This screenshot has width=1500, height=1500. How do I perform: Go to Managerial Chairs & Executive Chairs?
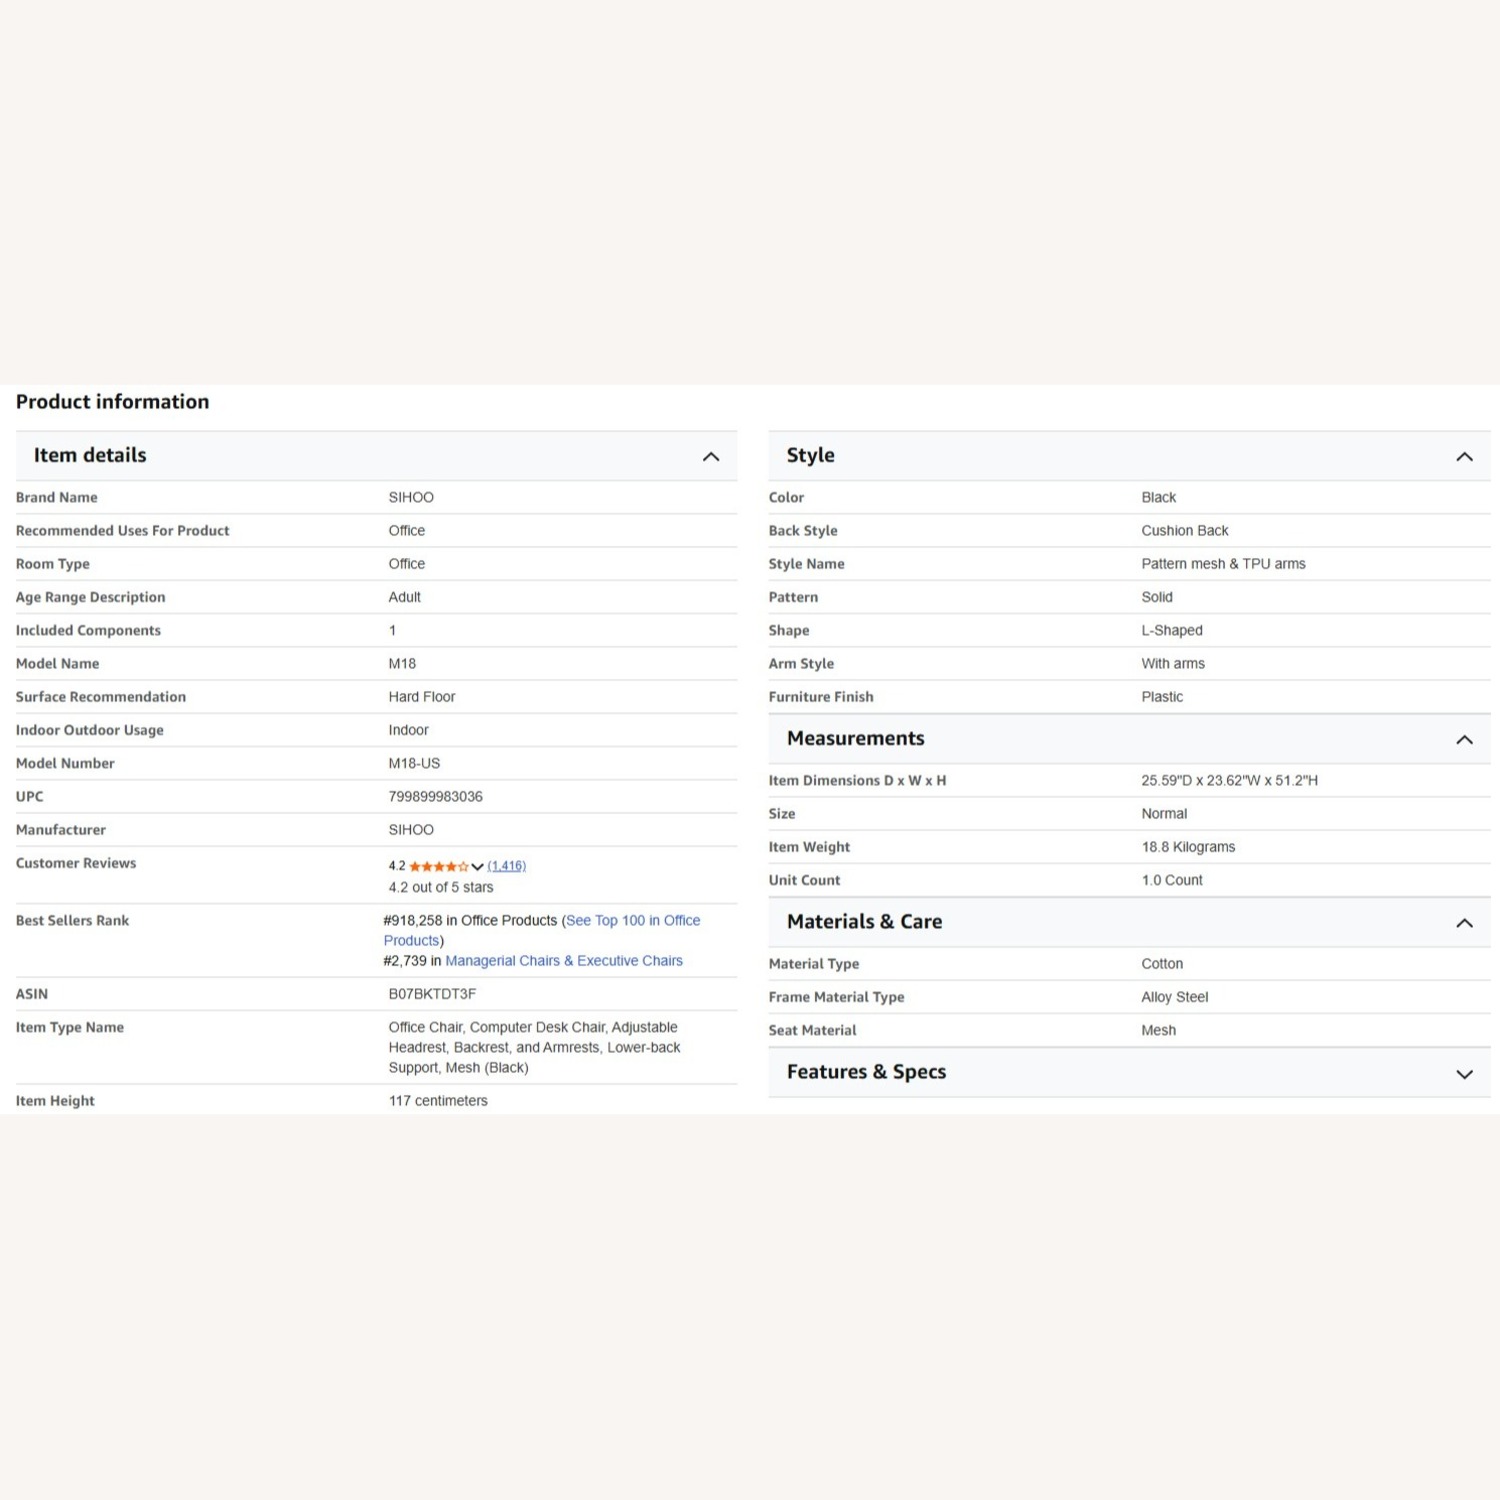[x=563, y=961]
